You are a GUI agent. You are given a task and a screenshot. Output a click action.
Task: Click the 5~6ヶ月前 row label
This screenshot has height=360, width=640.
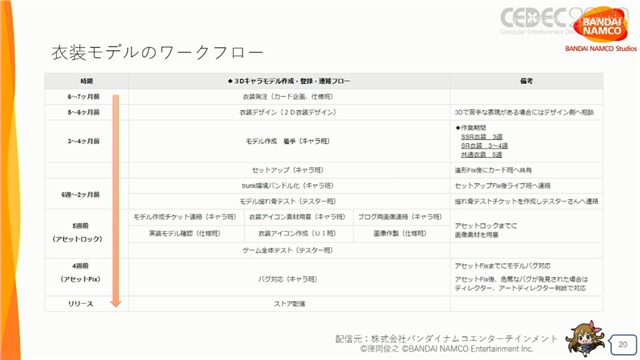[83, 112]
